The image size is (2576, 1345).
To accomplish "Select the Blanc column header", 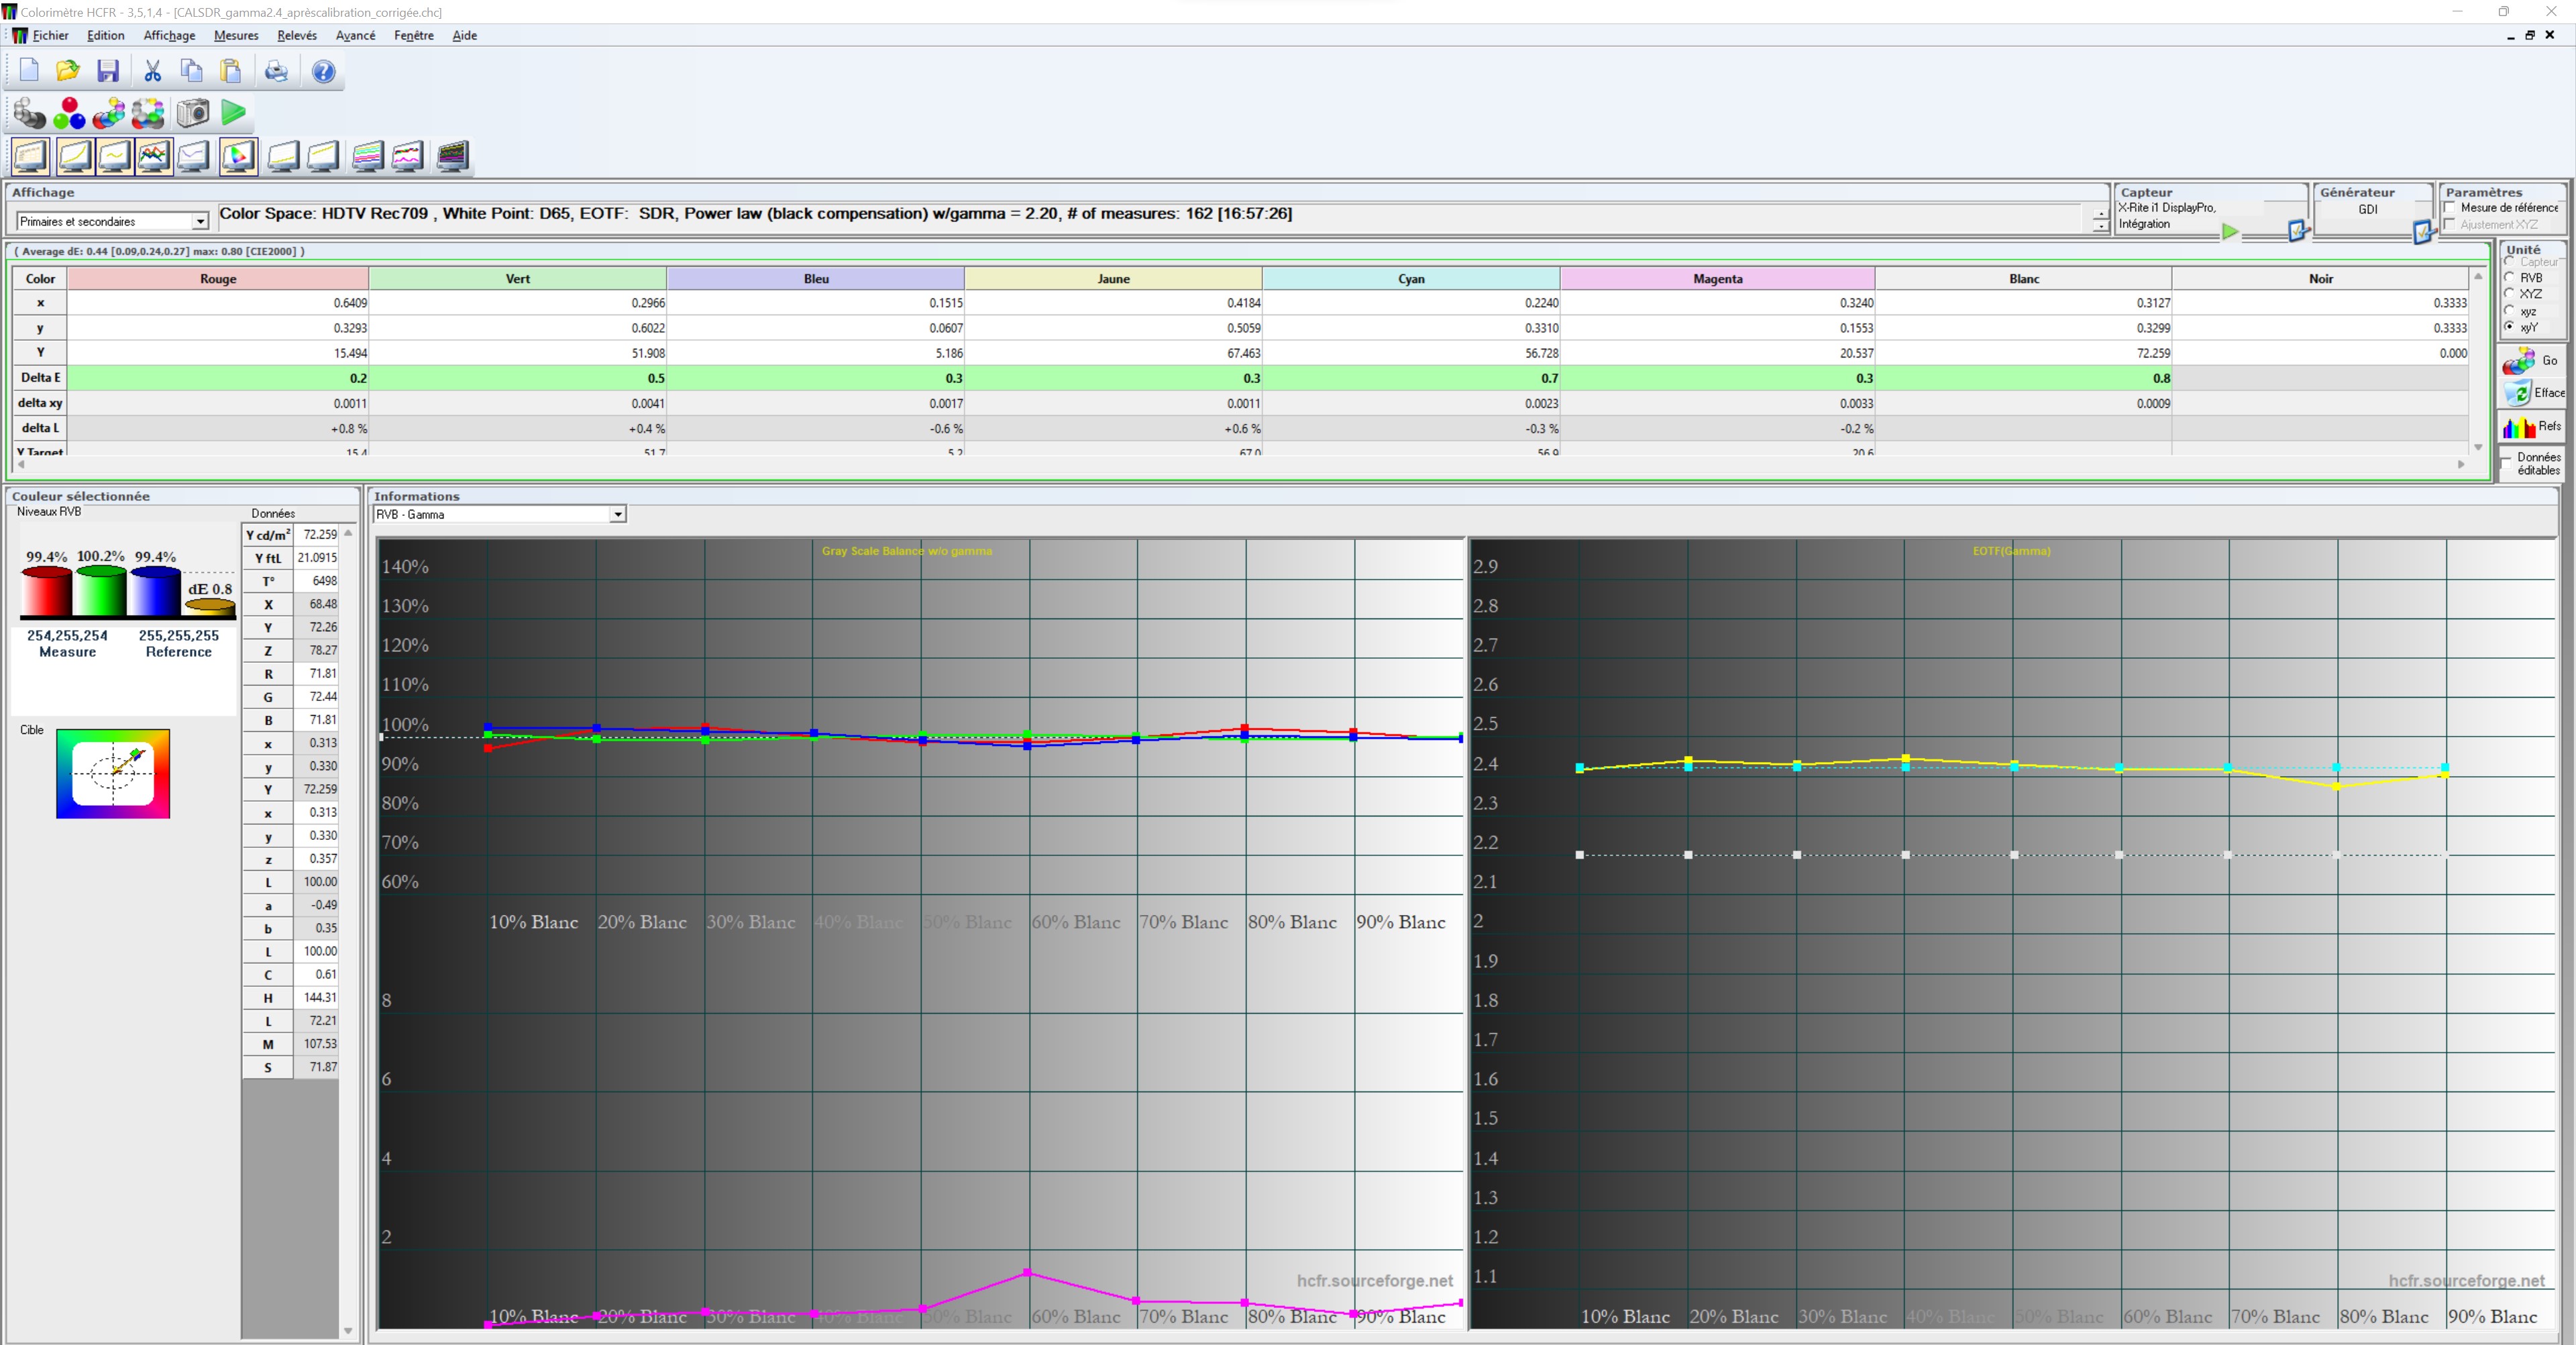I will tap(2024, 279).
